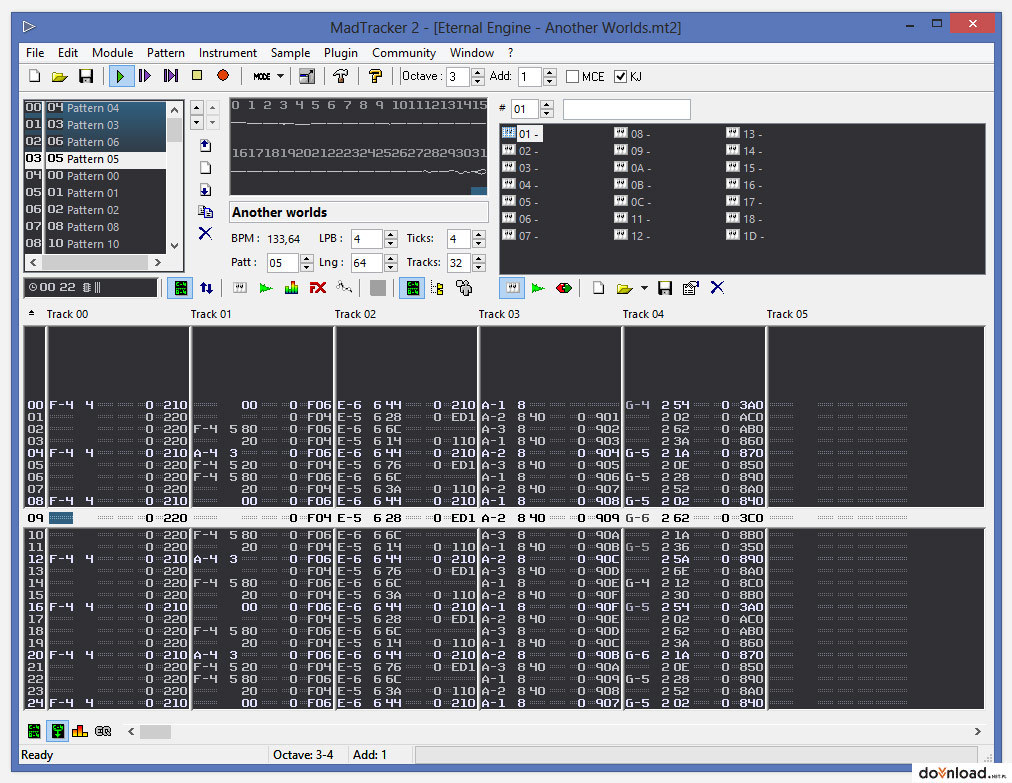Create a new module with the blank page icon
This screenshot has width=1012, height=783.
pos(35,76)
